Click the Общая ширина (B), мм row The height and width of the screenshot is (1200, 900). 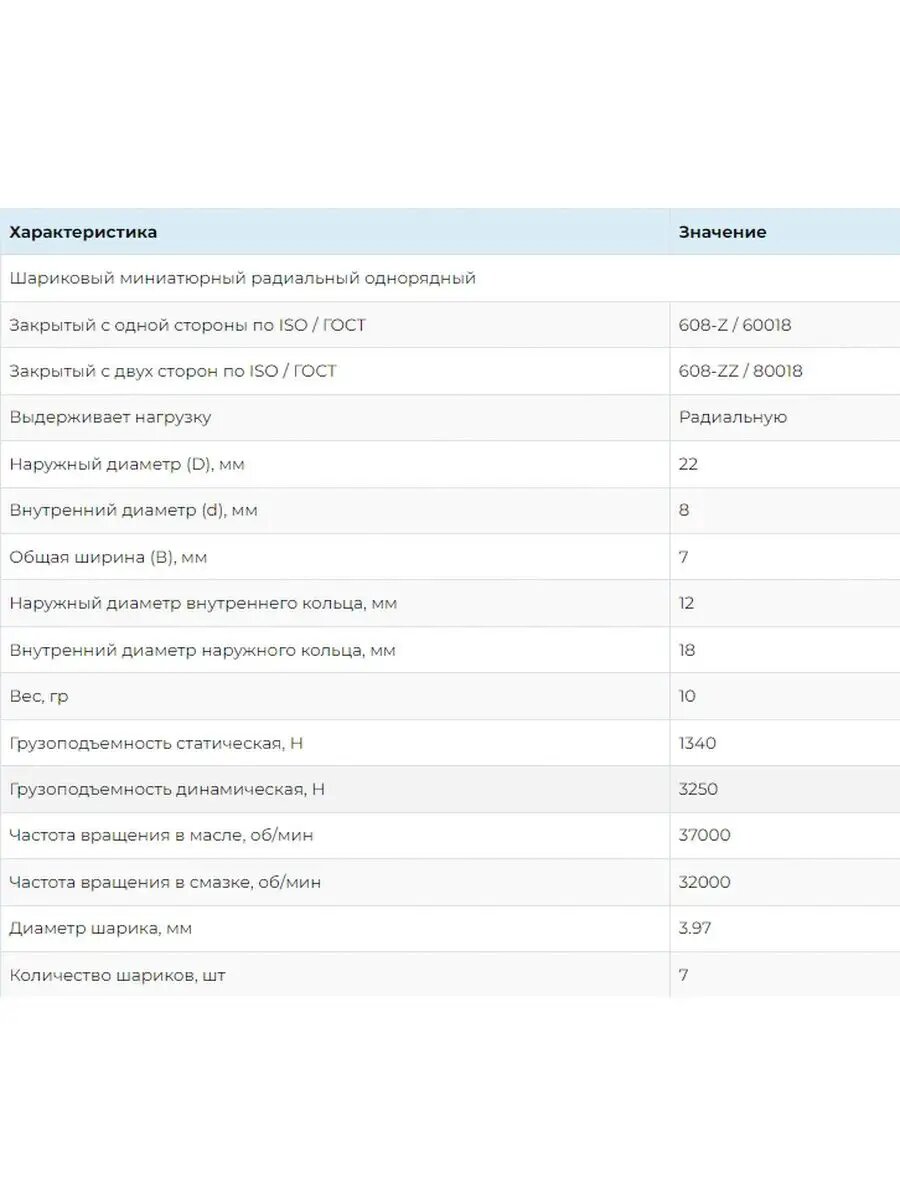coord(450,557)
